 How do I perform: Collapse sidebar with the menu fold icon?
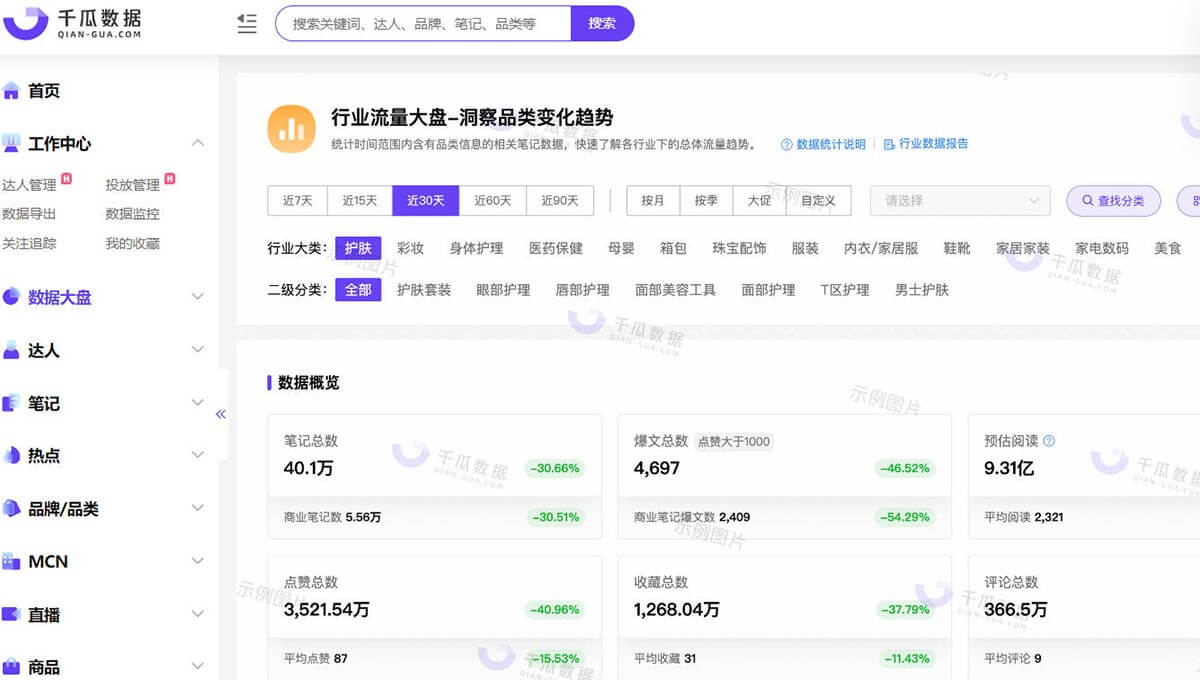pos(247,24)
